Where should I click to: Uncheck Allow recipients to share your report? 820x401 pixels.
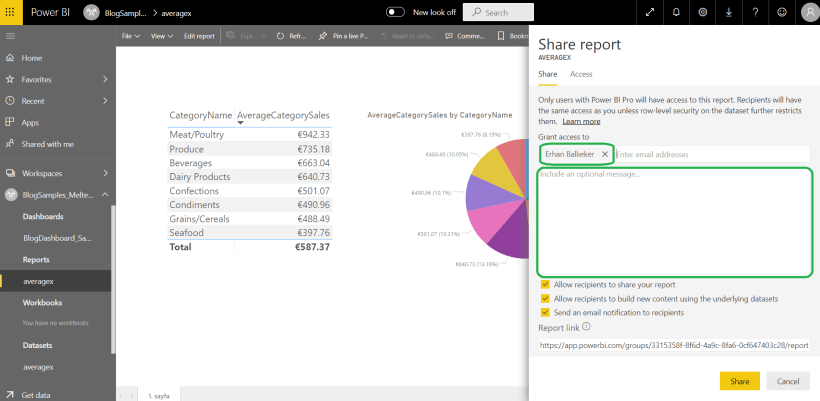tap(545, 284)
